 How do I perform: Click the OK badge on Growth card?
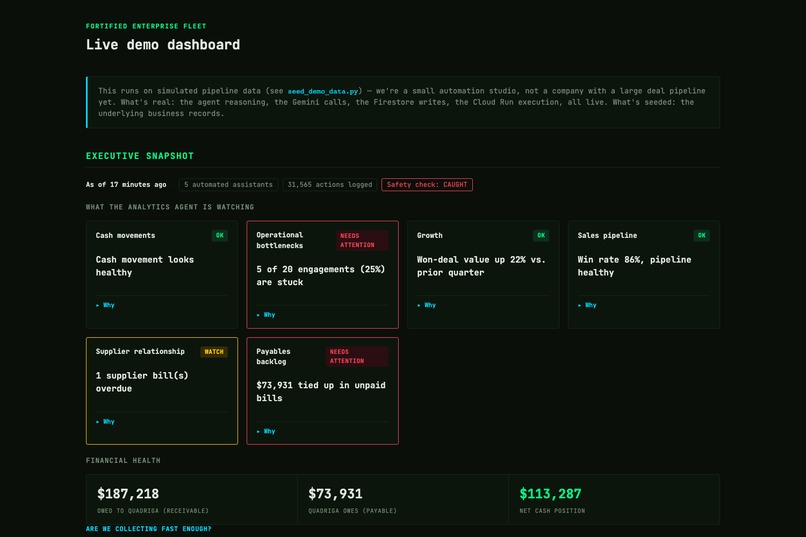click(x=541, y=235)
